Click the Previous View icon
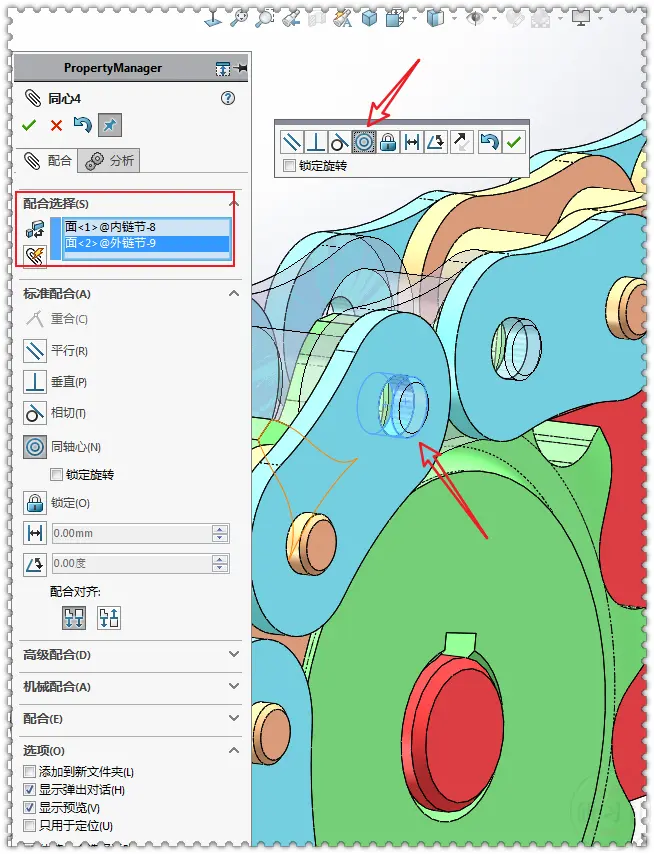 tap(291, 19)
